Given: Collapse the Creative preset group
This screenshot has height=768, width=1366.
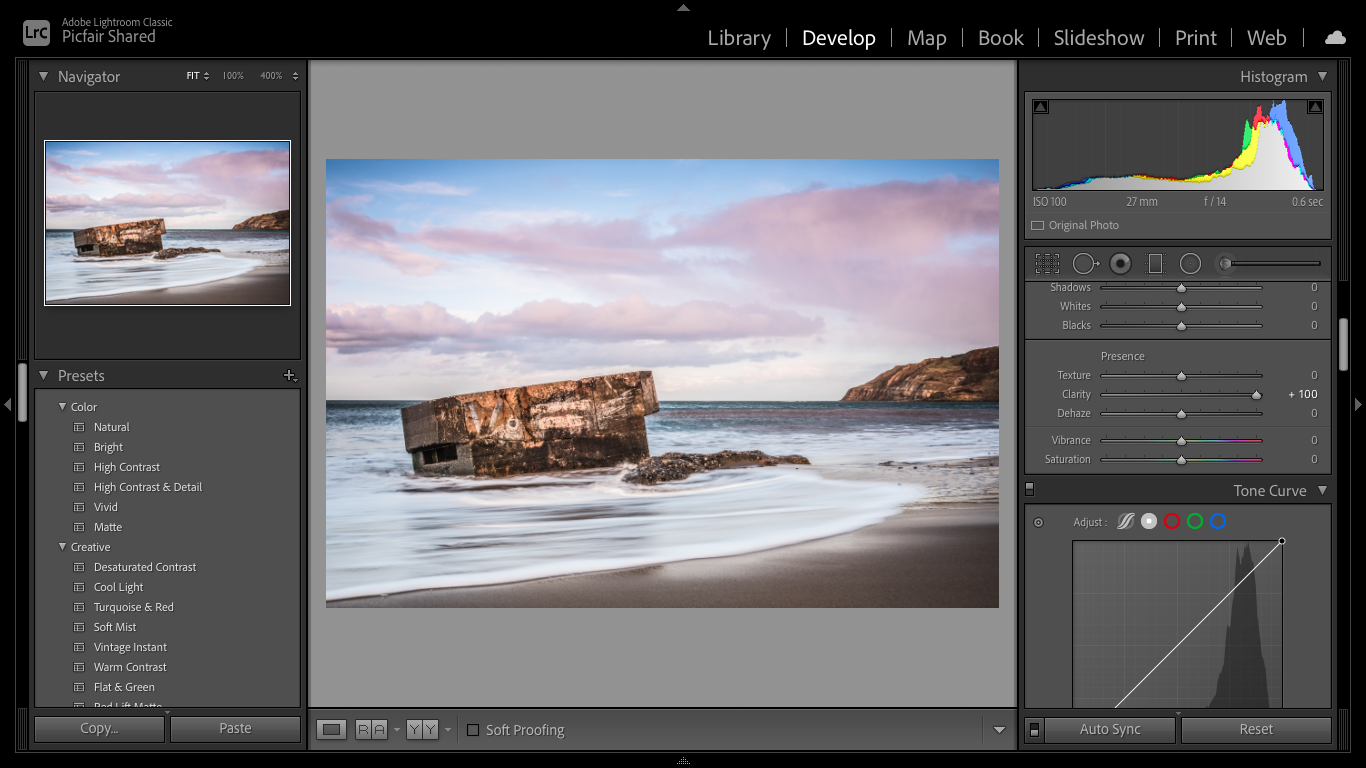Looking at the screenshot, I should pyautogui.click(x=62, y=547).
